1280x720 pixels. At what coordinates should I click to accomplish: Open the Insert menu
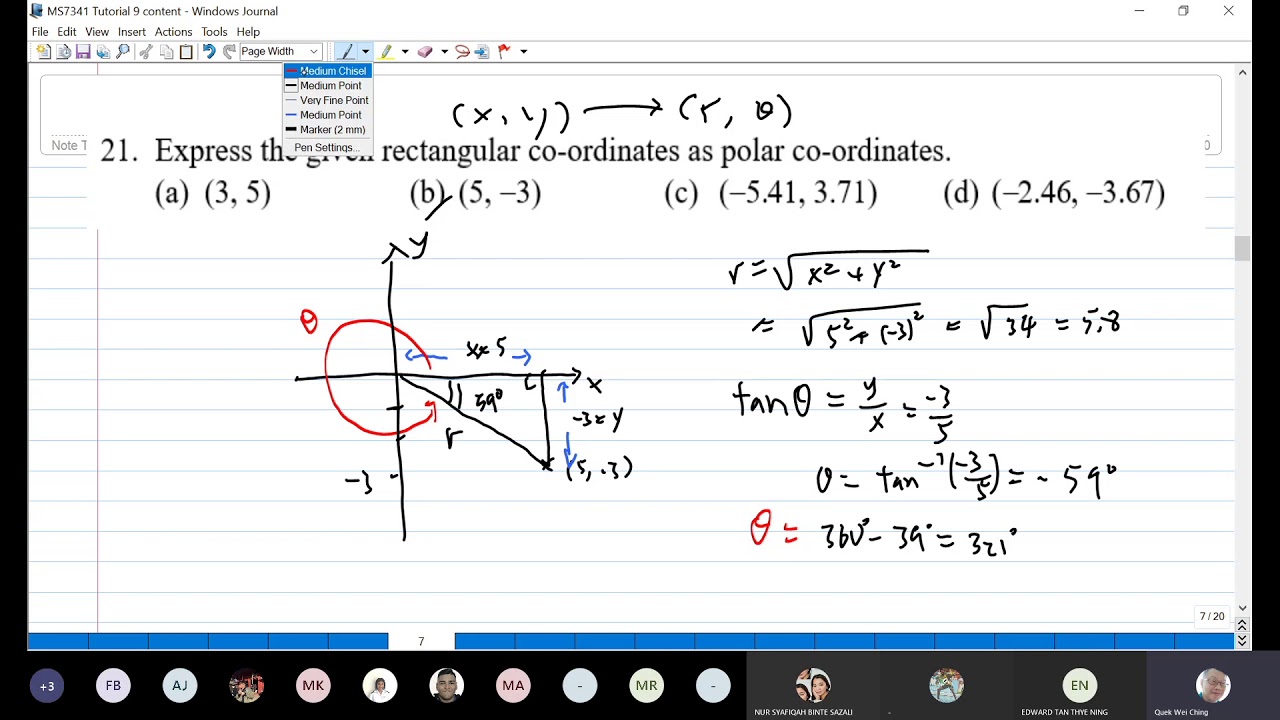pos(132,32)
